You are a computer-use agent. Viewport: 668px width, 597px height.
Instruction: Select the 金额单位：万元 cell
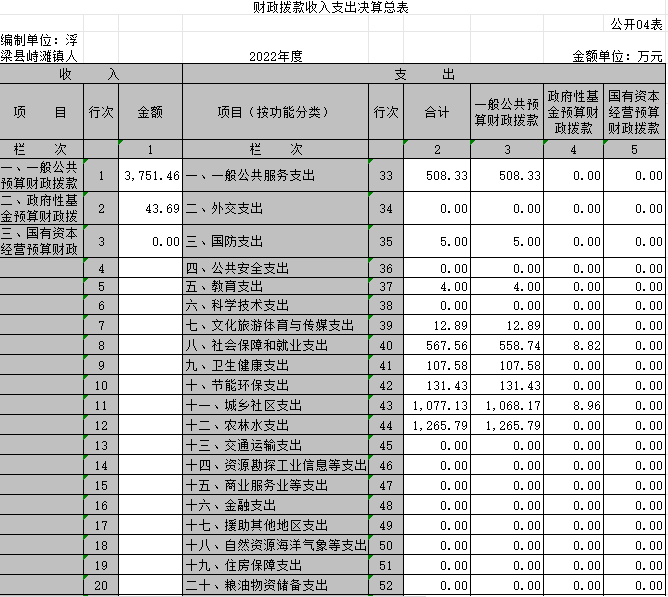[617, 57]
